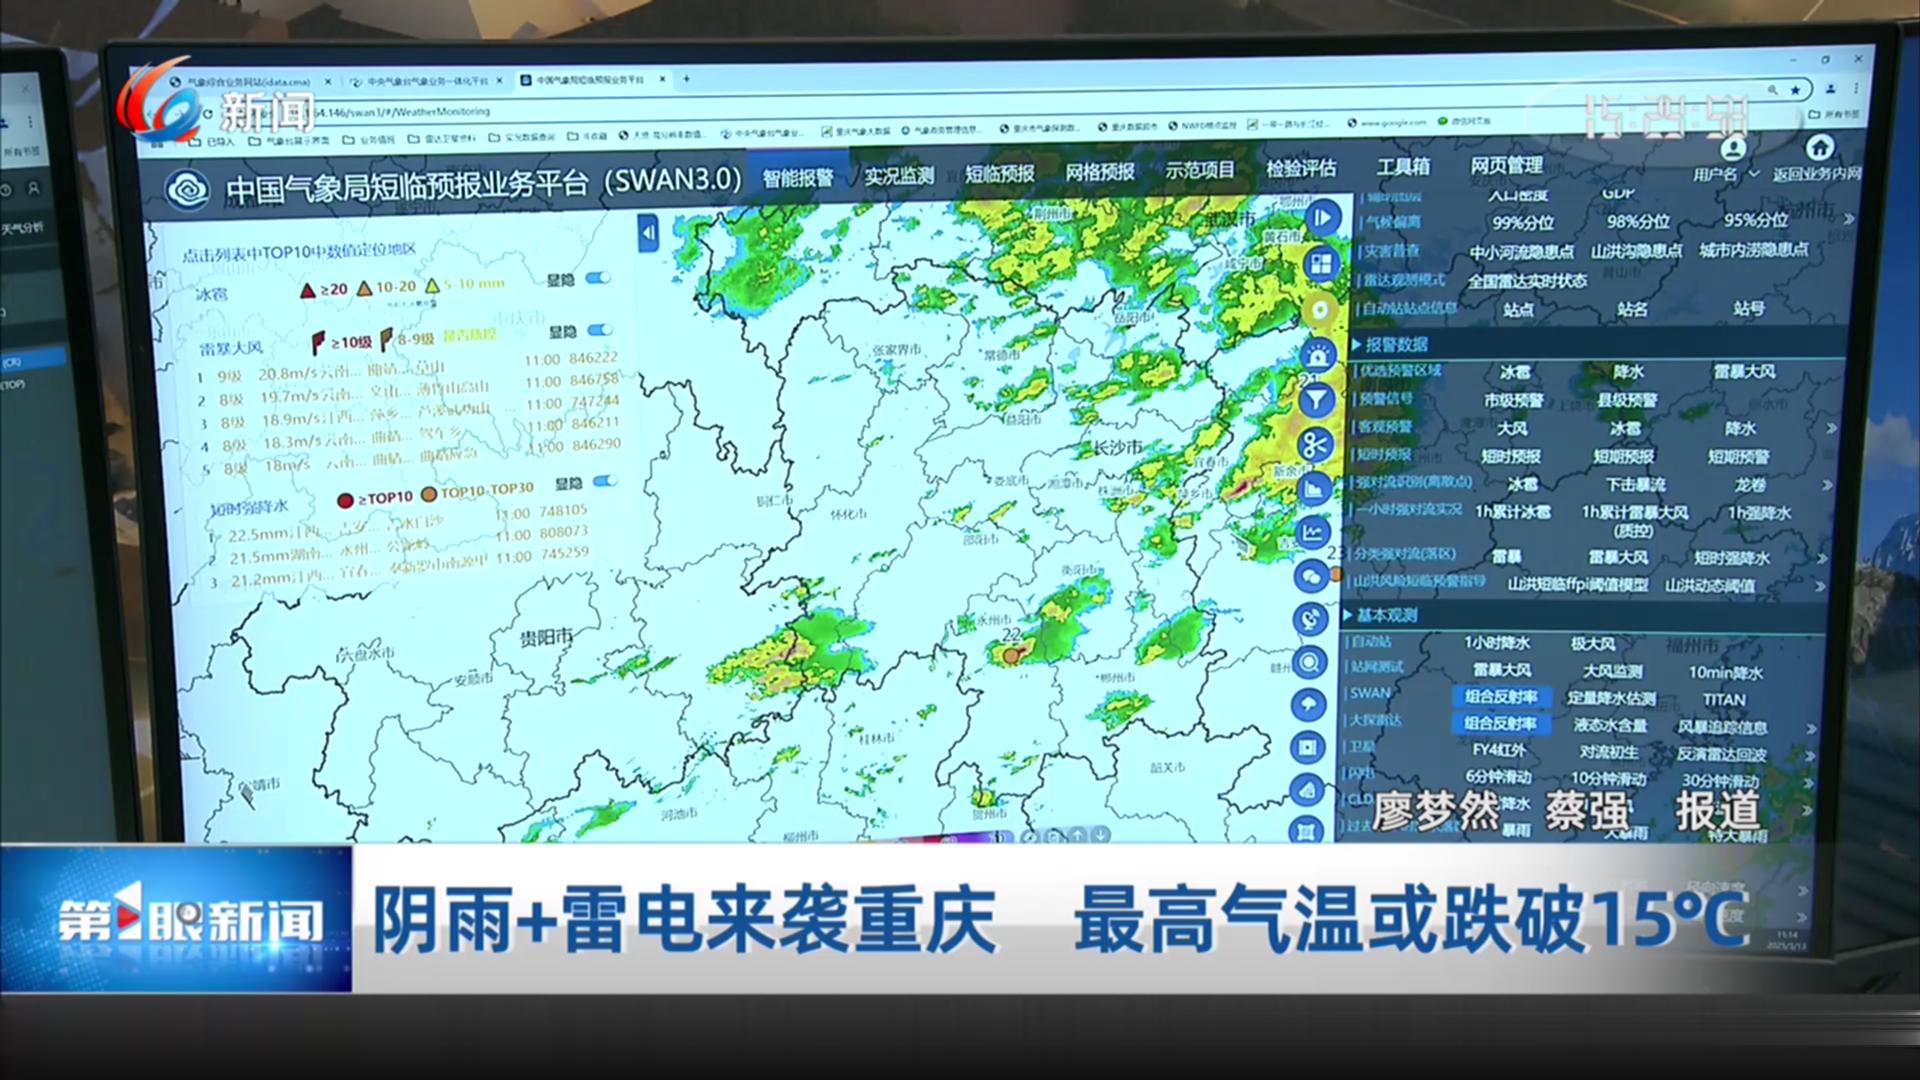Click the 全国雷达实时状态 link

tap(1526, 281)
